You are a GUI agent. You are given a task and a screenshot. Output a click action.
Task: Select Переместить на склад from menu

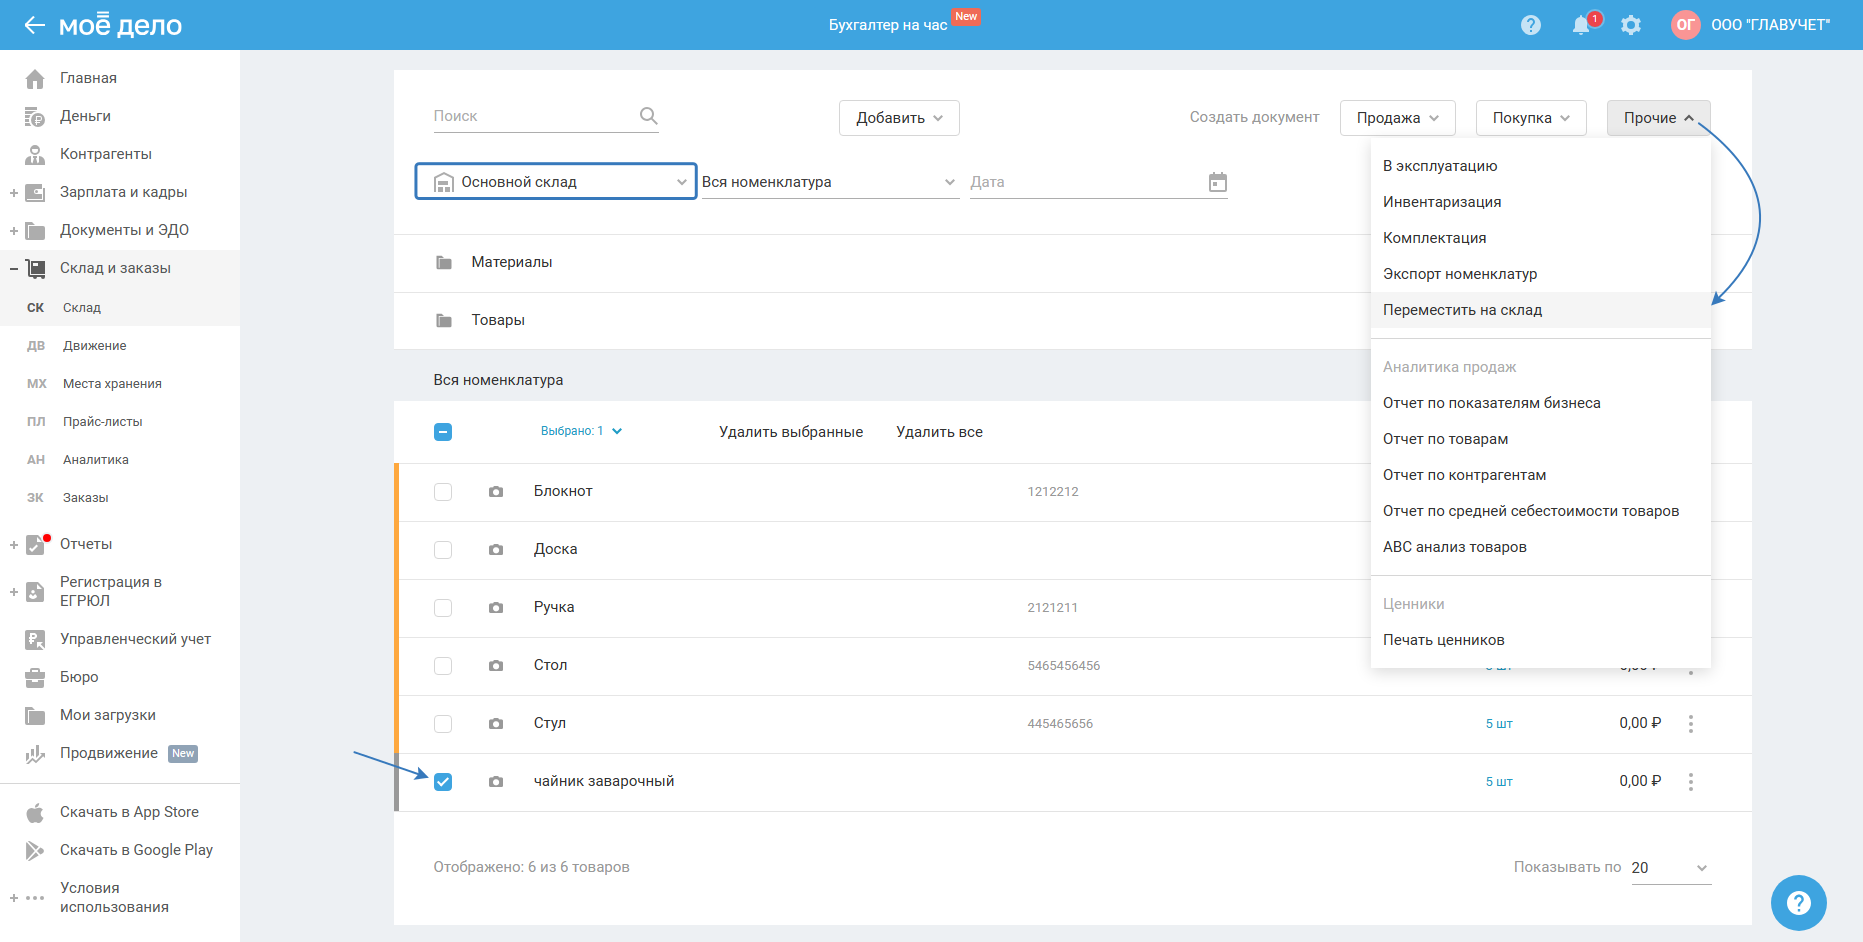click(x=1462, y=310)
